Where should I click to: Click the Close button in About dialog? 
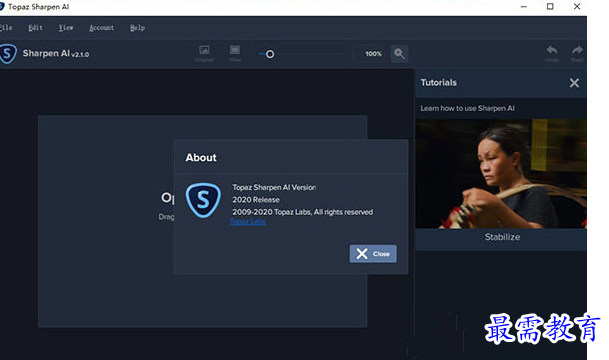pyautogui.click(x=373, y=254)
